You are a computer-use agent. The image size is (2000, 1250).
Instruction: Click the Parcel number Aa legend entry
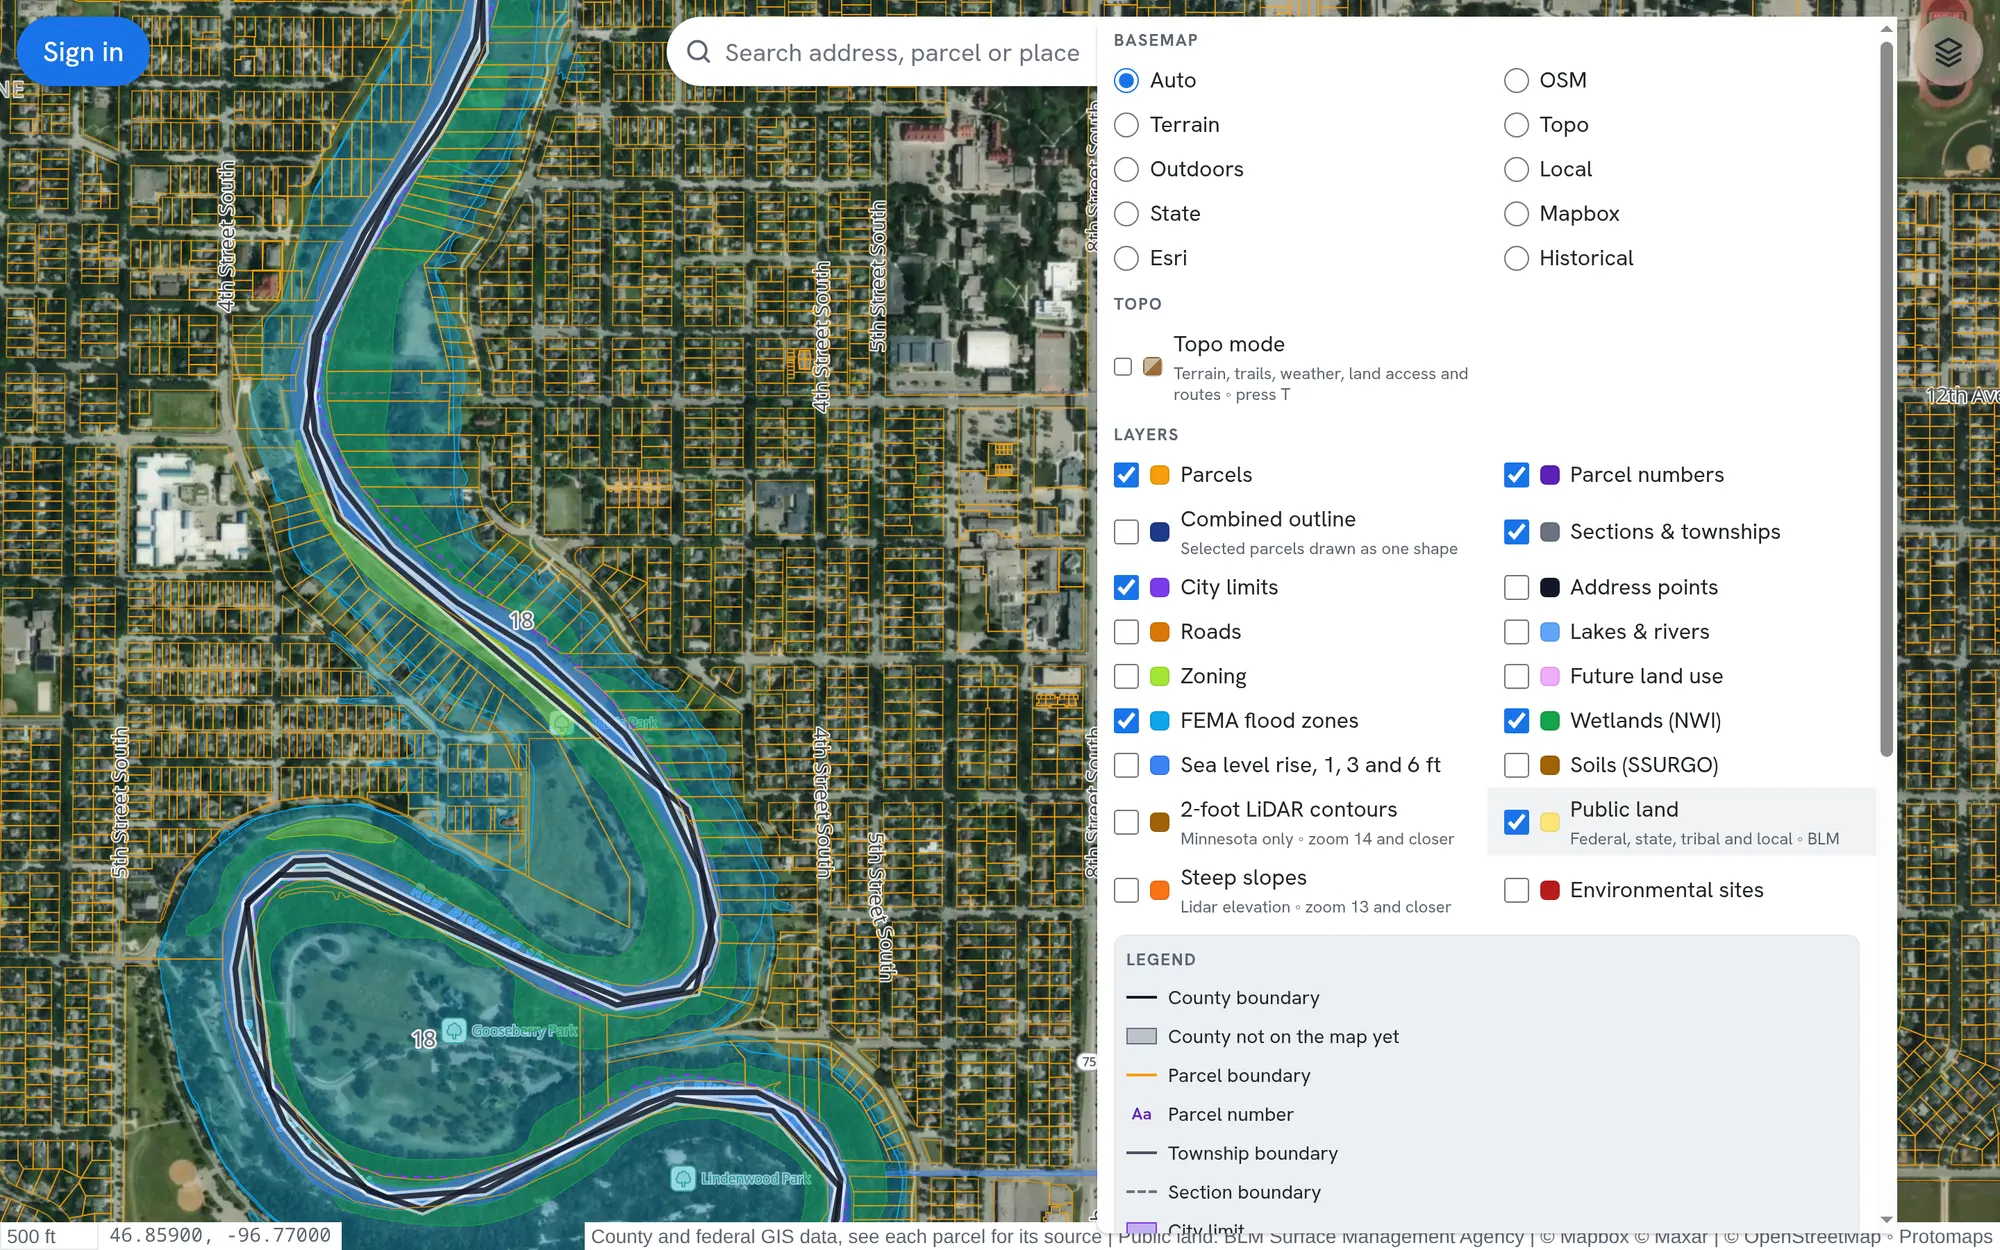pyautogui.click(x=1210, y=1115)
